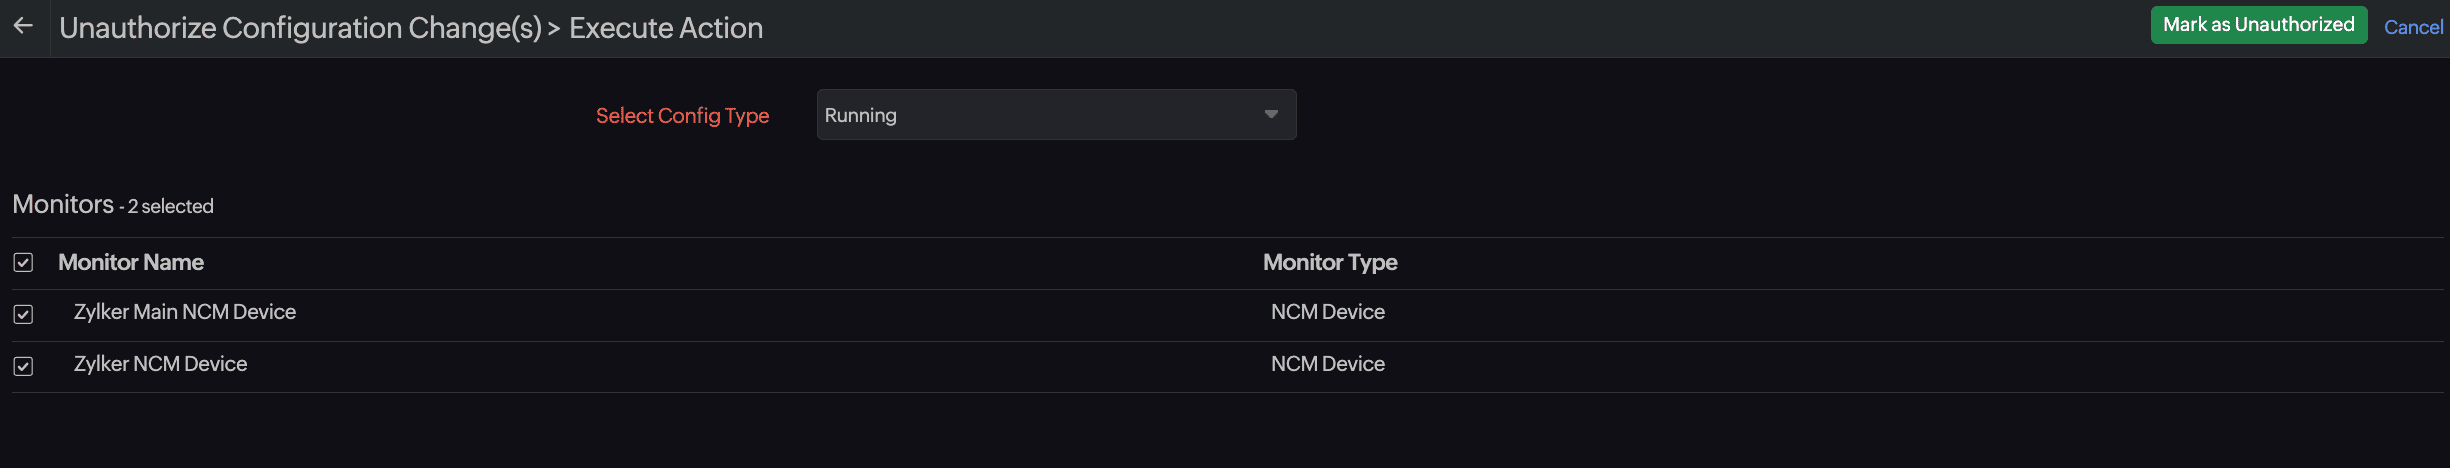Select the Zylker Main NCM Device name
Image resolution: width=2450 pixels, height=468 pixels.
[x=185, y=312]
